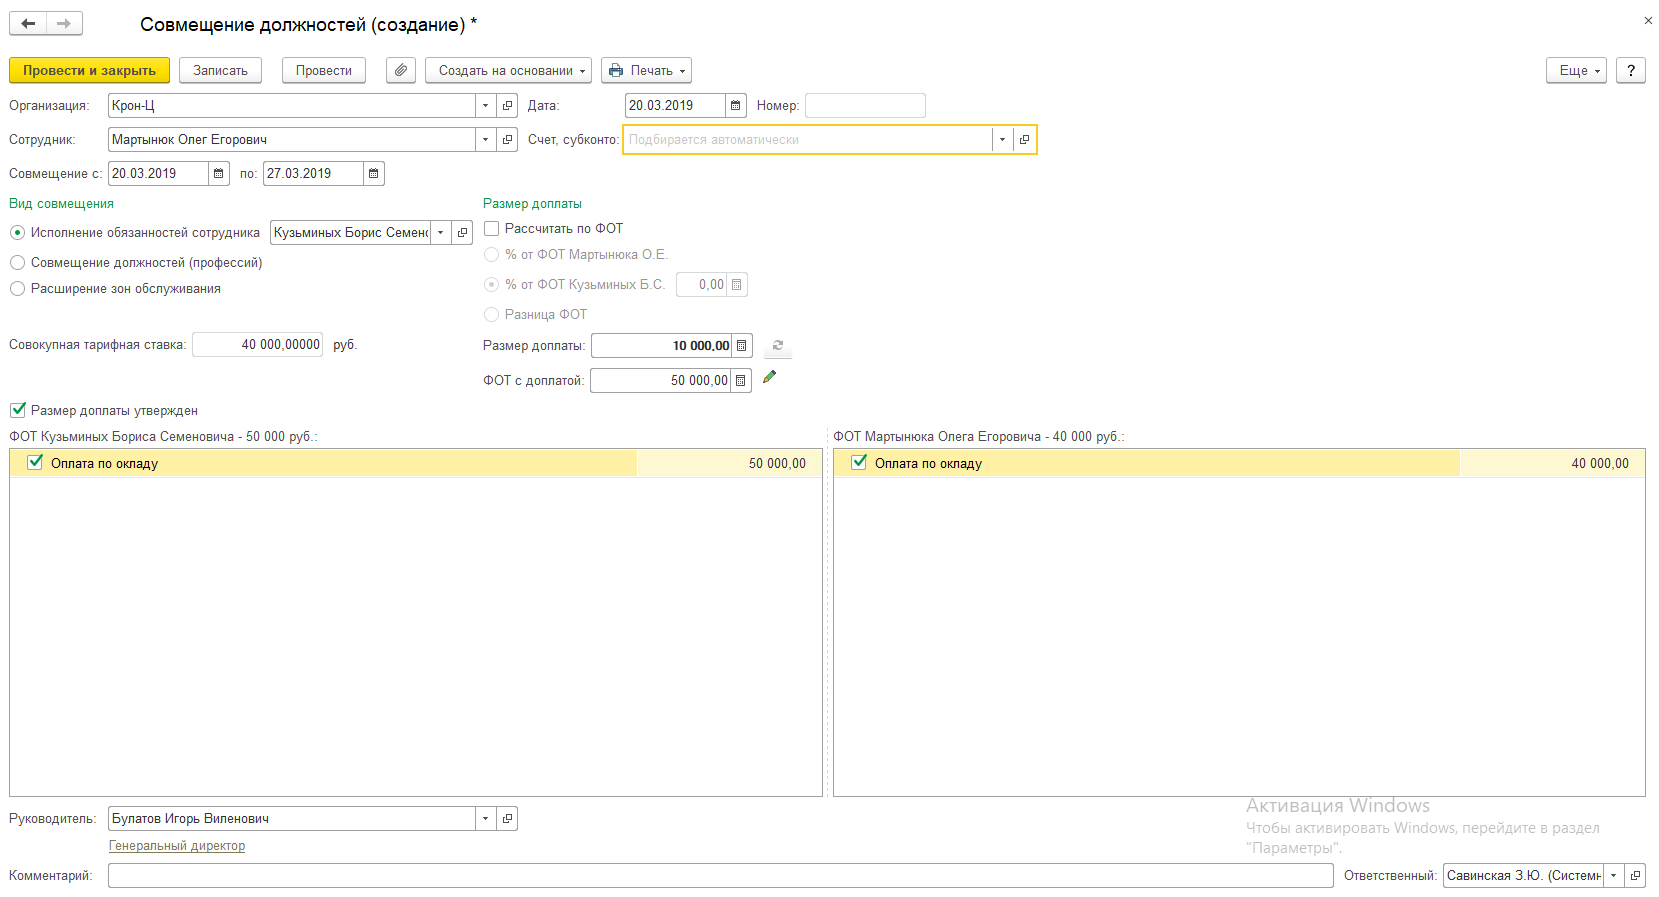The height and width of the screenshot is (897, 1659).
Task: Expand the Сотрудник dropdown list
Action: coord(486,140)
